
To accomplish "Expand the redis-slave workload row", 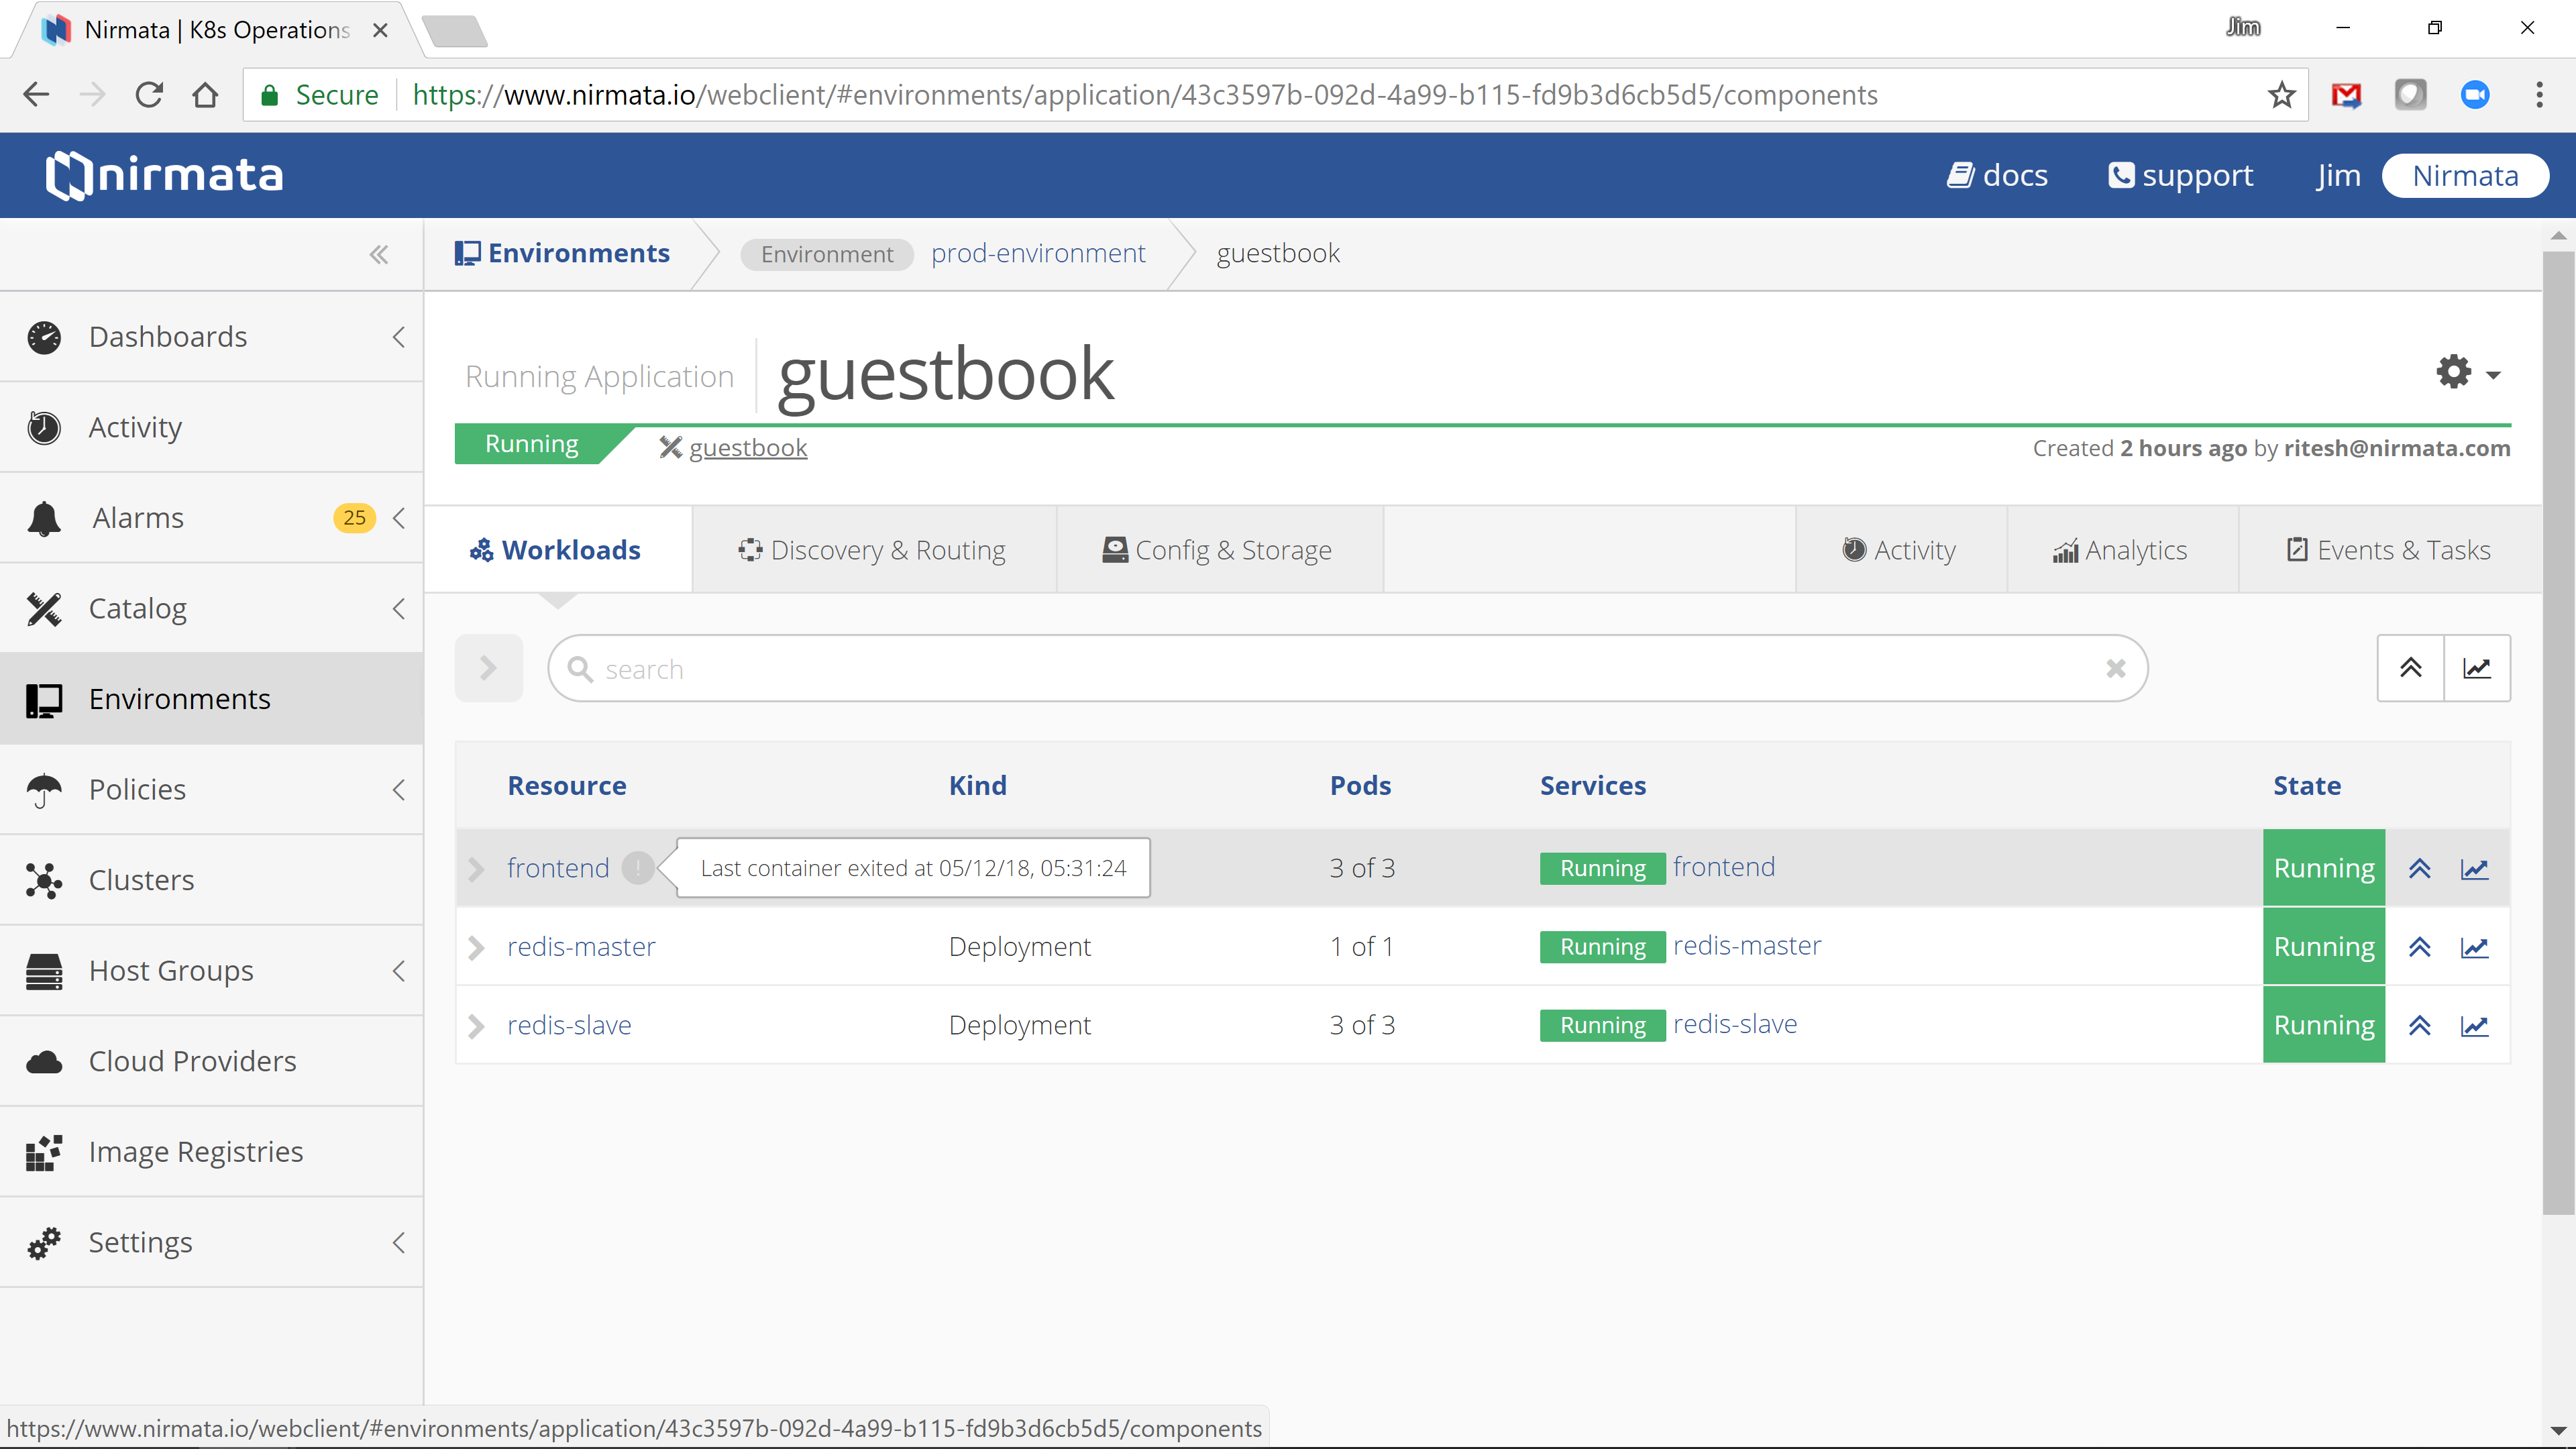I will [477, 1025].
